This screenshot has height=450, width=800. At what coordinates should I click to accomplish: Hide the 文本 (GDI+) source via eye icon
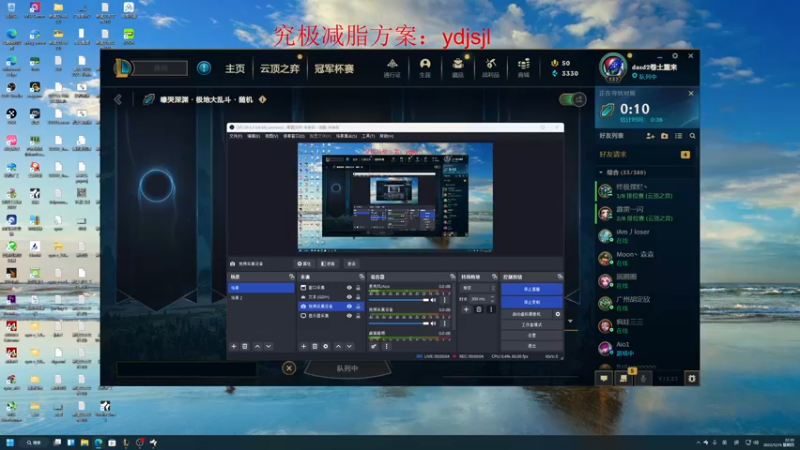[x=349, y=297]
